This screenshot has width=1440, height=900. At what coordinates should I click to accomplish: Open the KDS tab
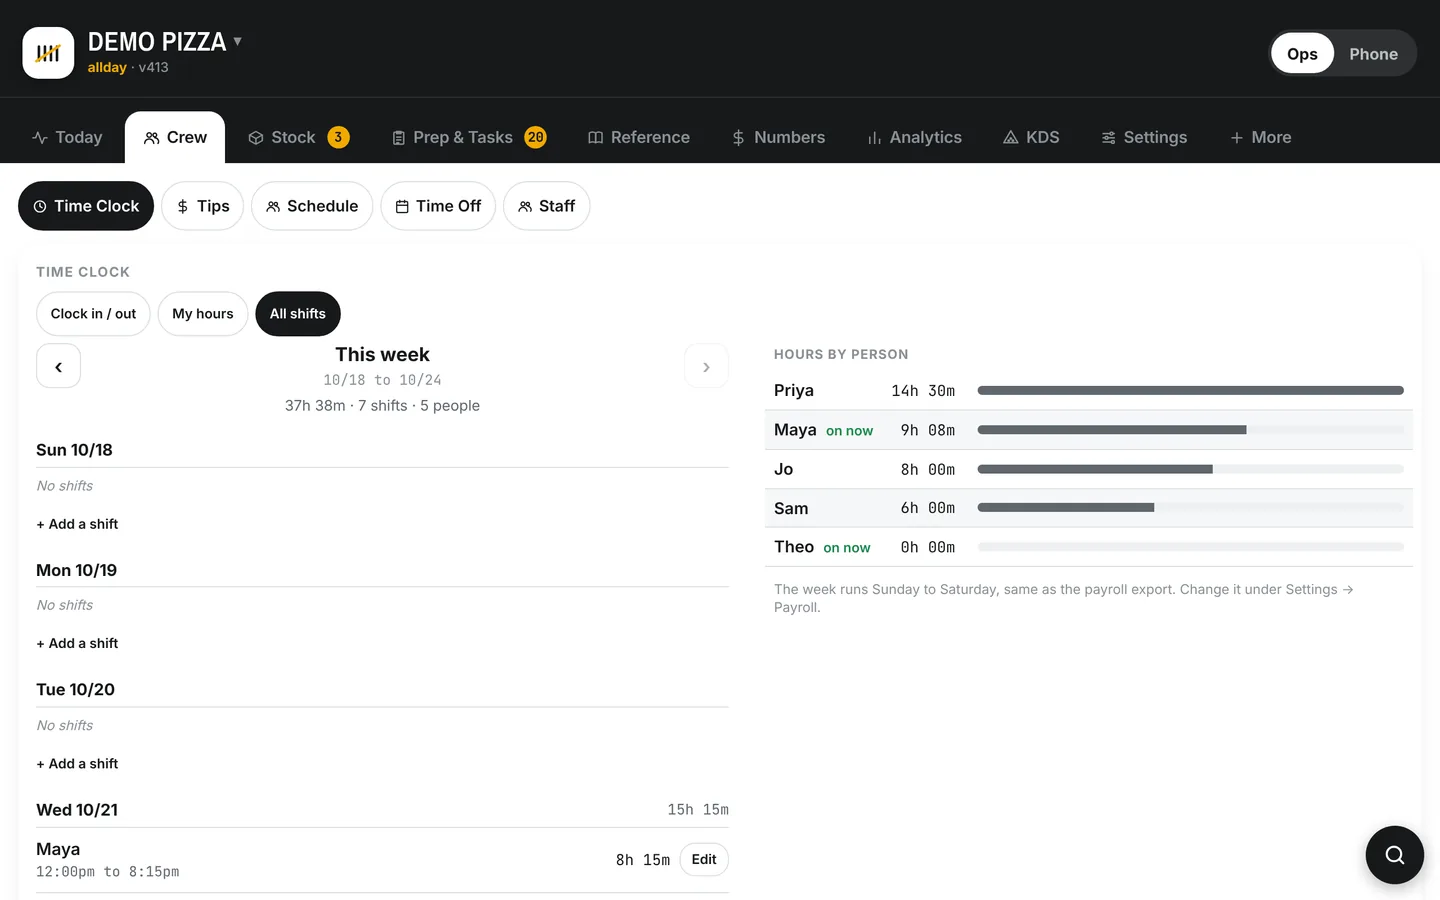pyautogui.click(x=1031, y=137)
